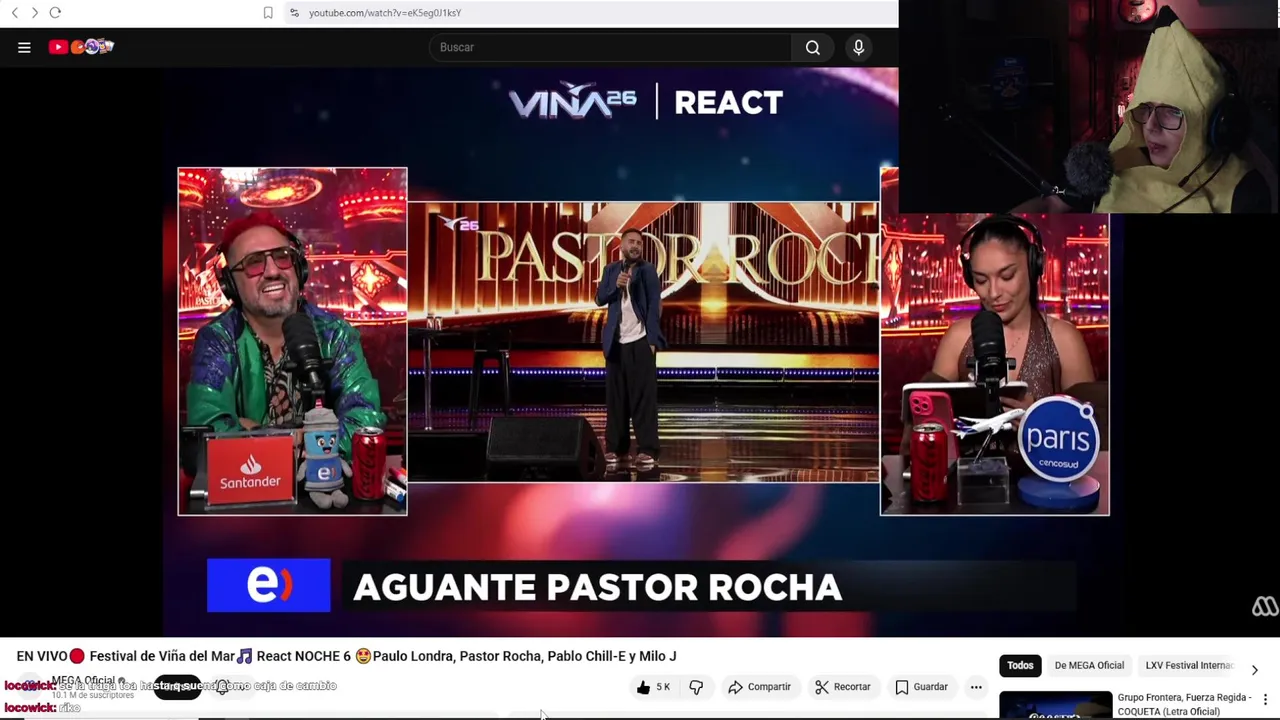Image resolution: width=1280 pixels, height=720 pixels.
Task: Click the magnifier search button
Action: pyautogui.click(x=813, y=47)
